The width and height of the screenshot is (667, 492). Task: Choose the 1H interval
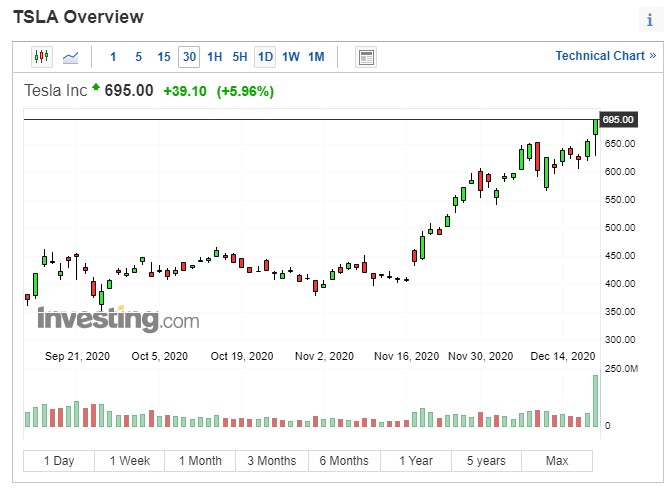pyautogui.click(x=214, y=57)
